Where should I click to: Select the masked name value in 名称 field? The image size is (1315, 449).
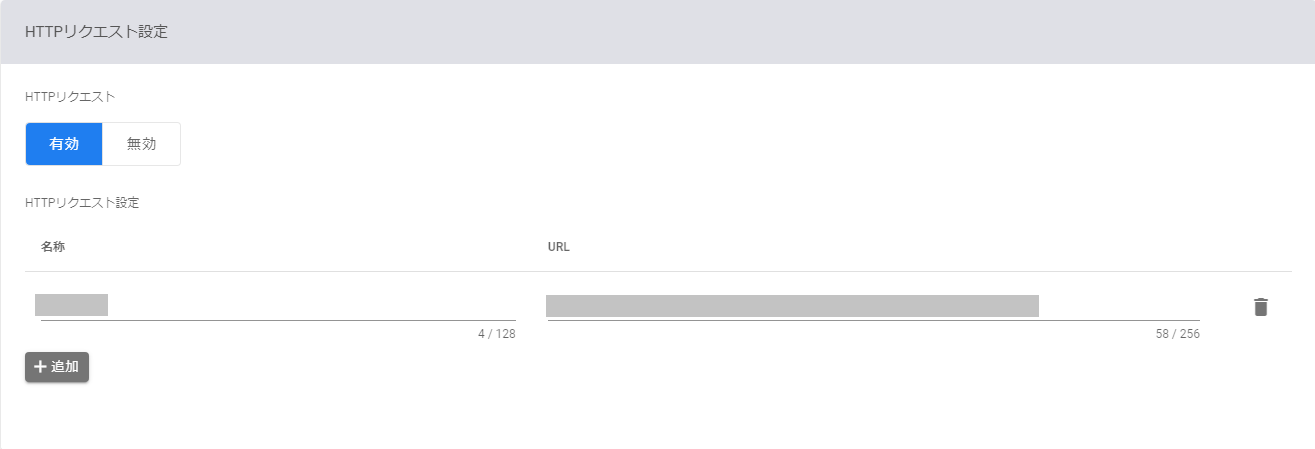tap(71, 305)
